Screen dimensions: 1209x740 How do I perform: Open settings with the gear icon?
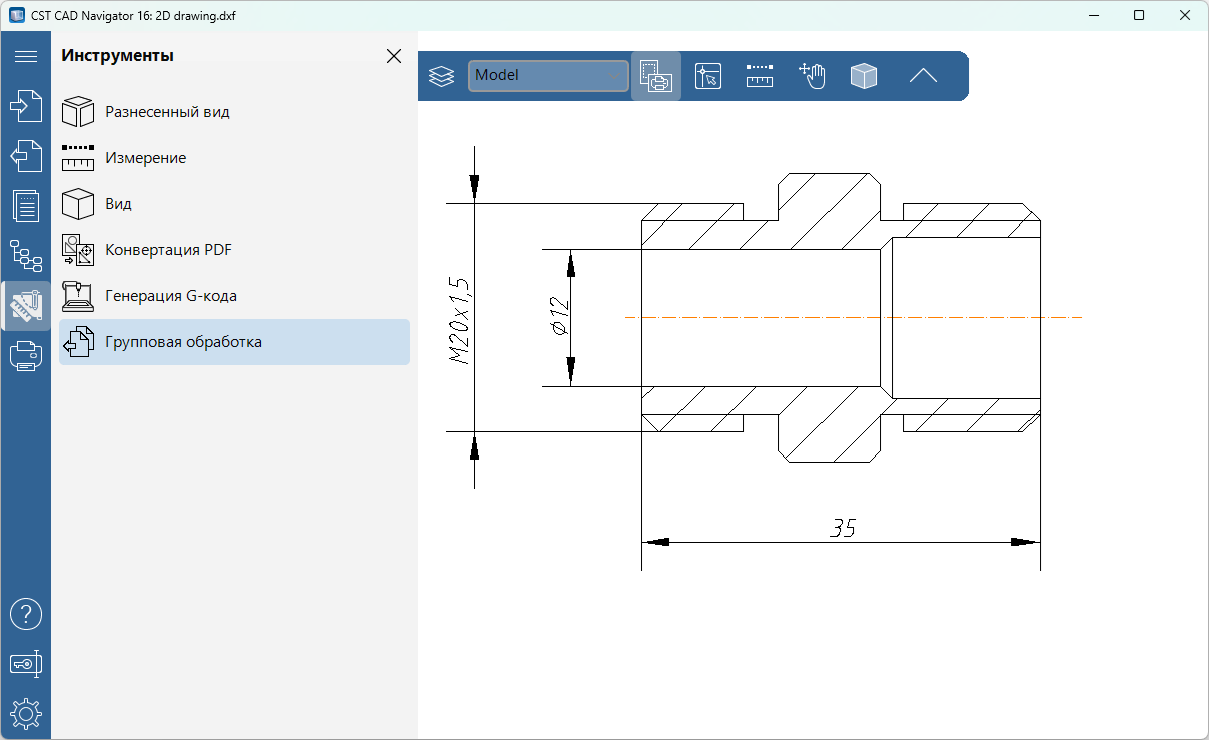[25, 713]
